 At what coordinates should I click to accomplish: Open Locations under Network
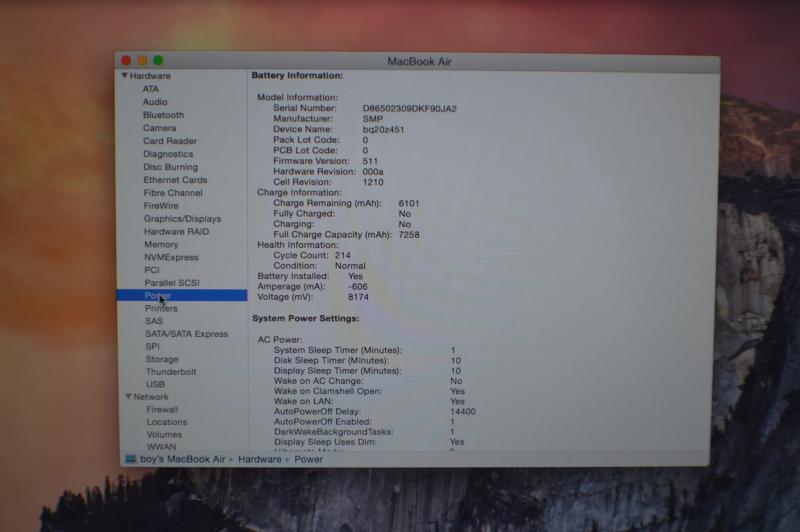[167, 422]
